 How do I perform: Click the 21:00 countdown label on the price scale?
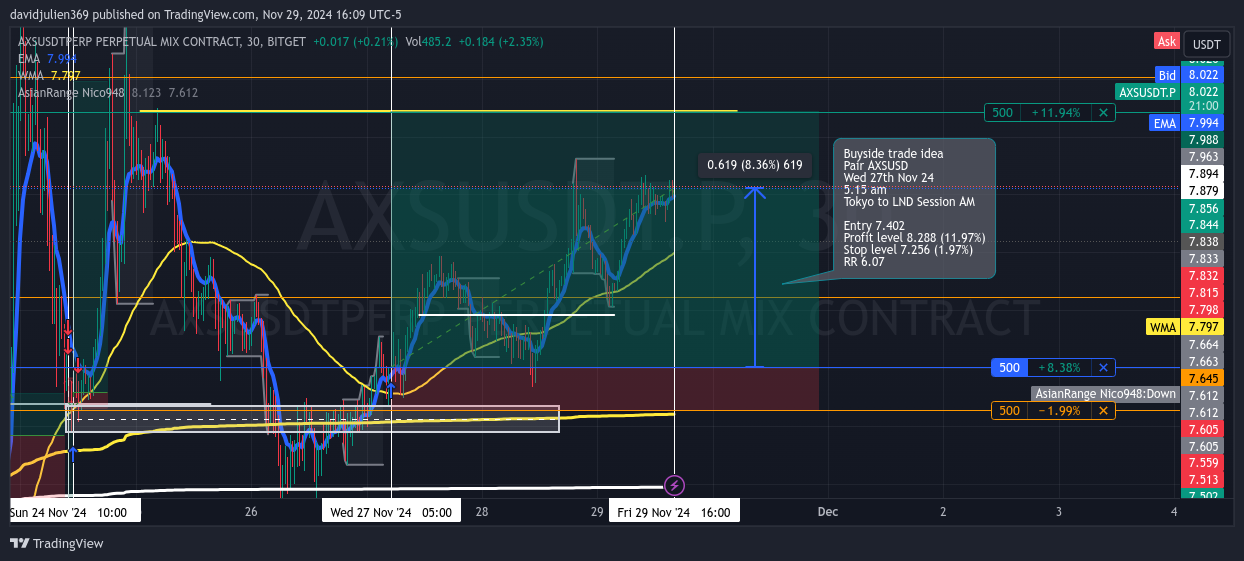click(1203, 105)
